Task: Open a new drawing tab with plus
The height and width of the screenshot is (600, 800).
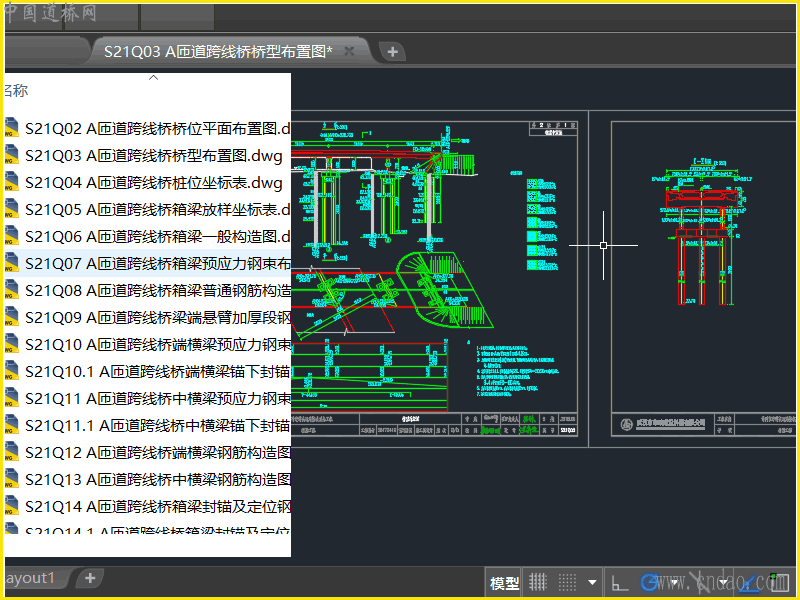Action: pyautogui.click(x=392, y=51)
